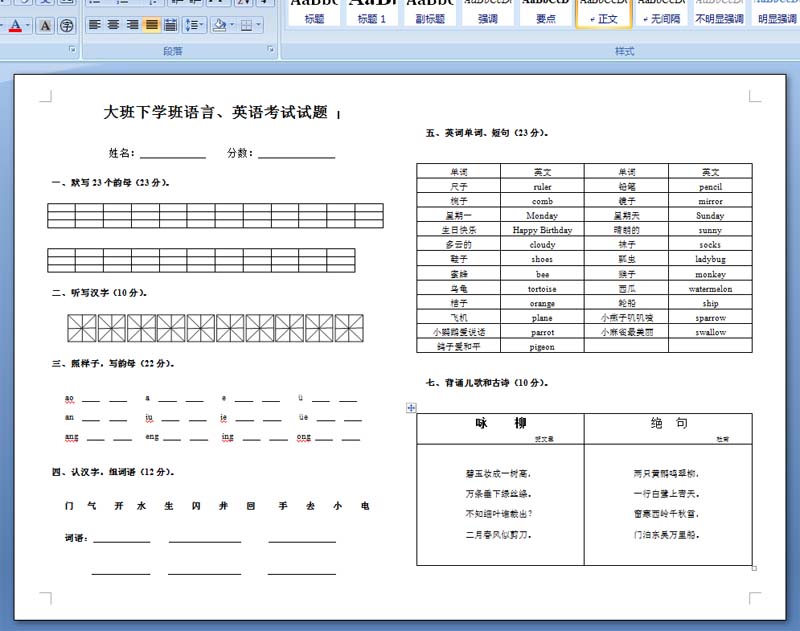Apply paragraph shading with paint bucket
Screen dimensions: 800x631
click(x=219, y=24)
